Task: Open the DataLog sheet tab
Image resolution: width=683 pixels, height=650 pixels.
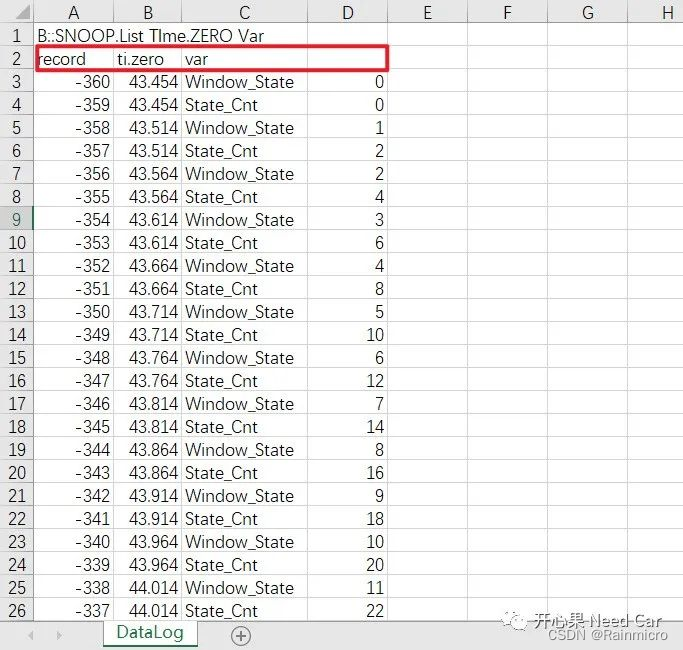Action: pos(150,633)
